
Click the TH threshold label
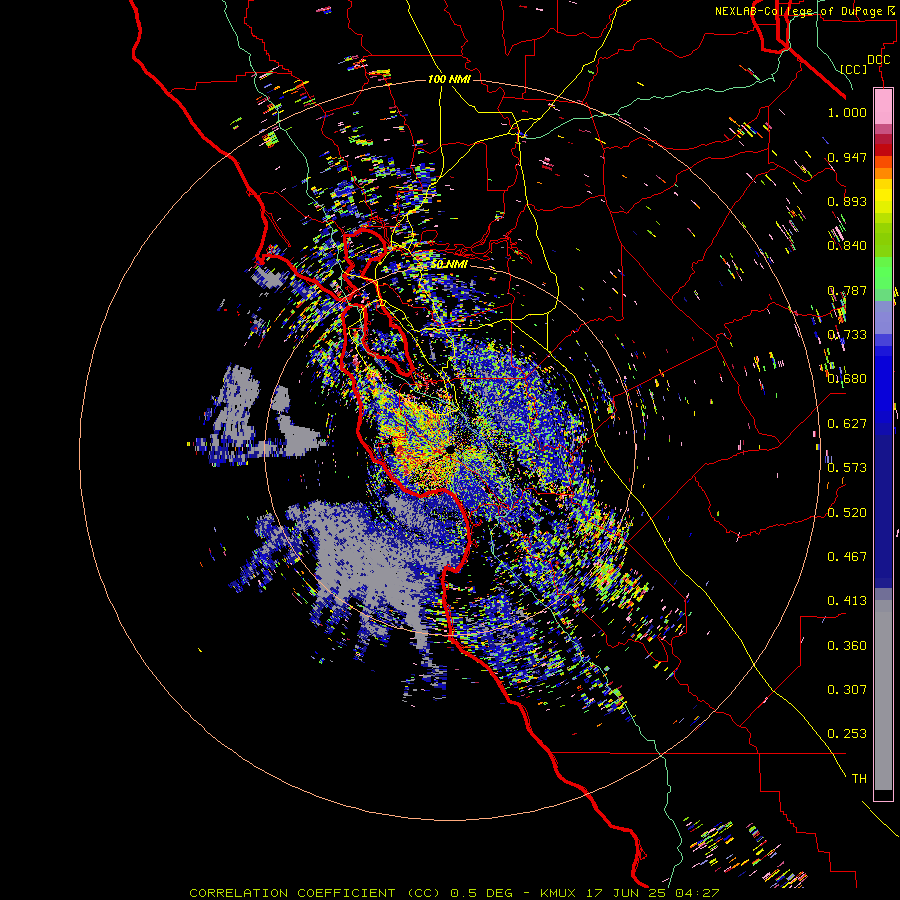(x=859, y=779)
